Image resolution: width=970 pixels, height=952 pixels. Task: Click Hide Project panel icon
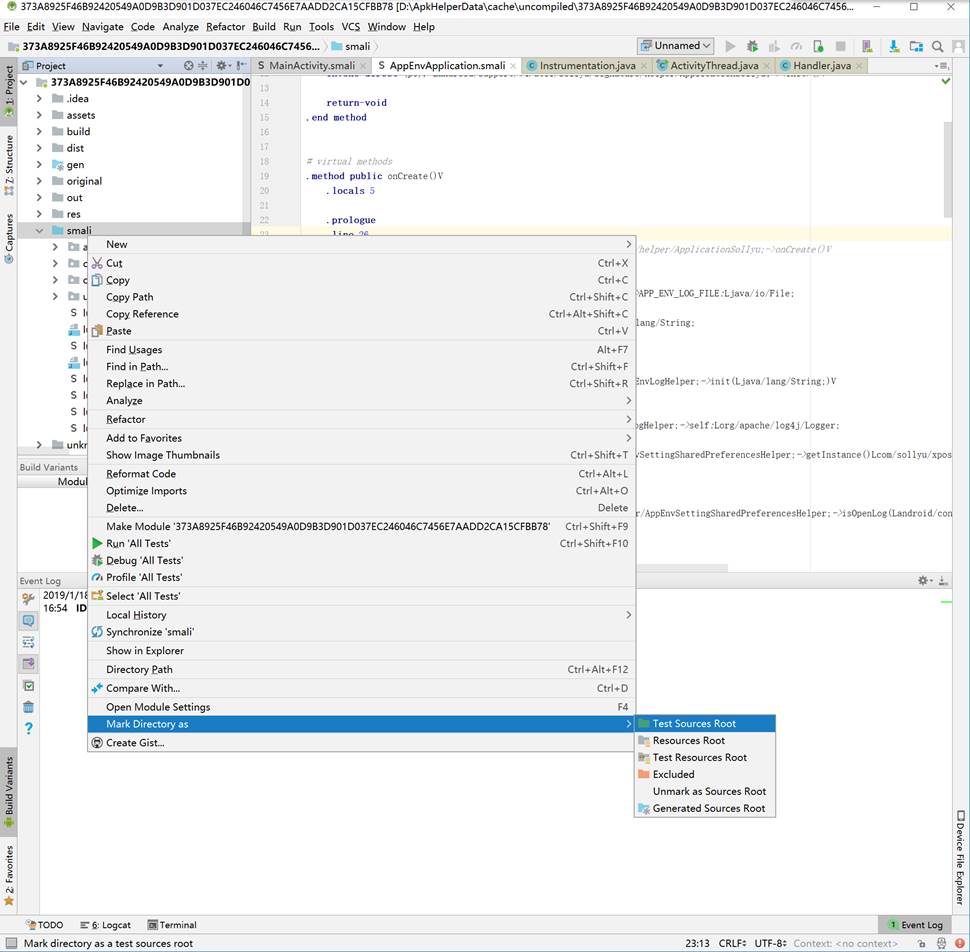(x=241, y=66)
